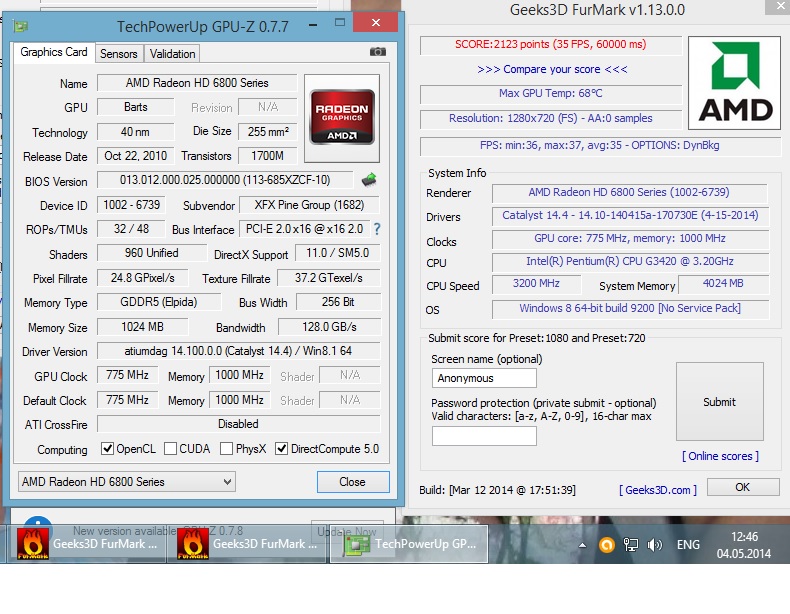Click the ATI CrossFire Disabled field
The width and height of the screenshot is (790, 614).
point(238,424)
